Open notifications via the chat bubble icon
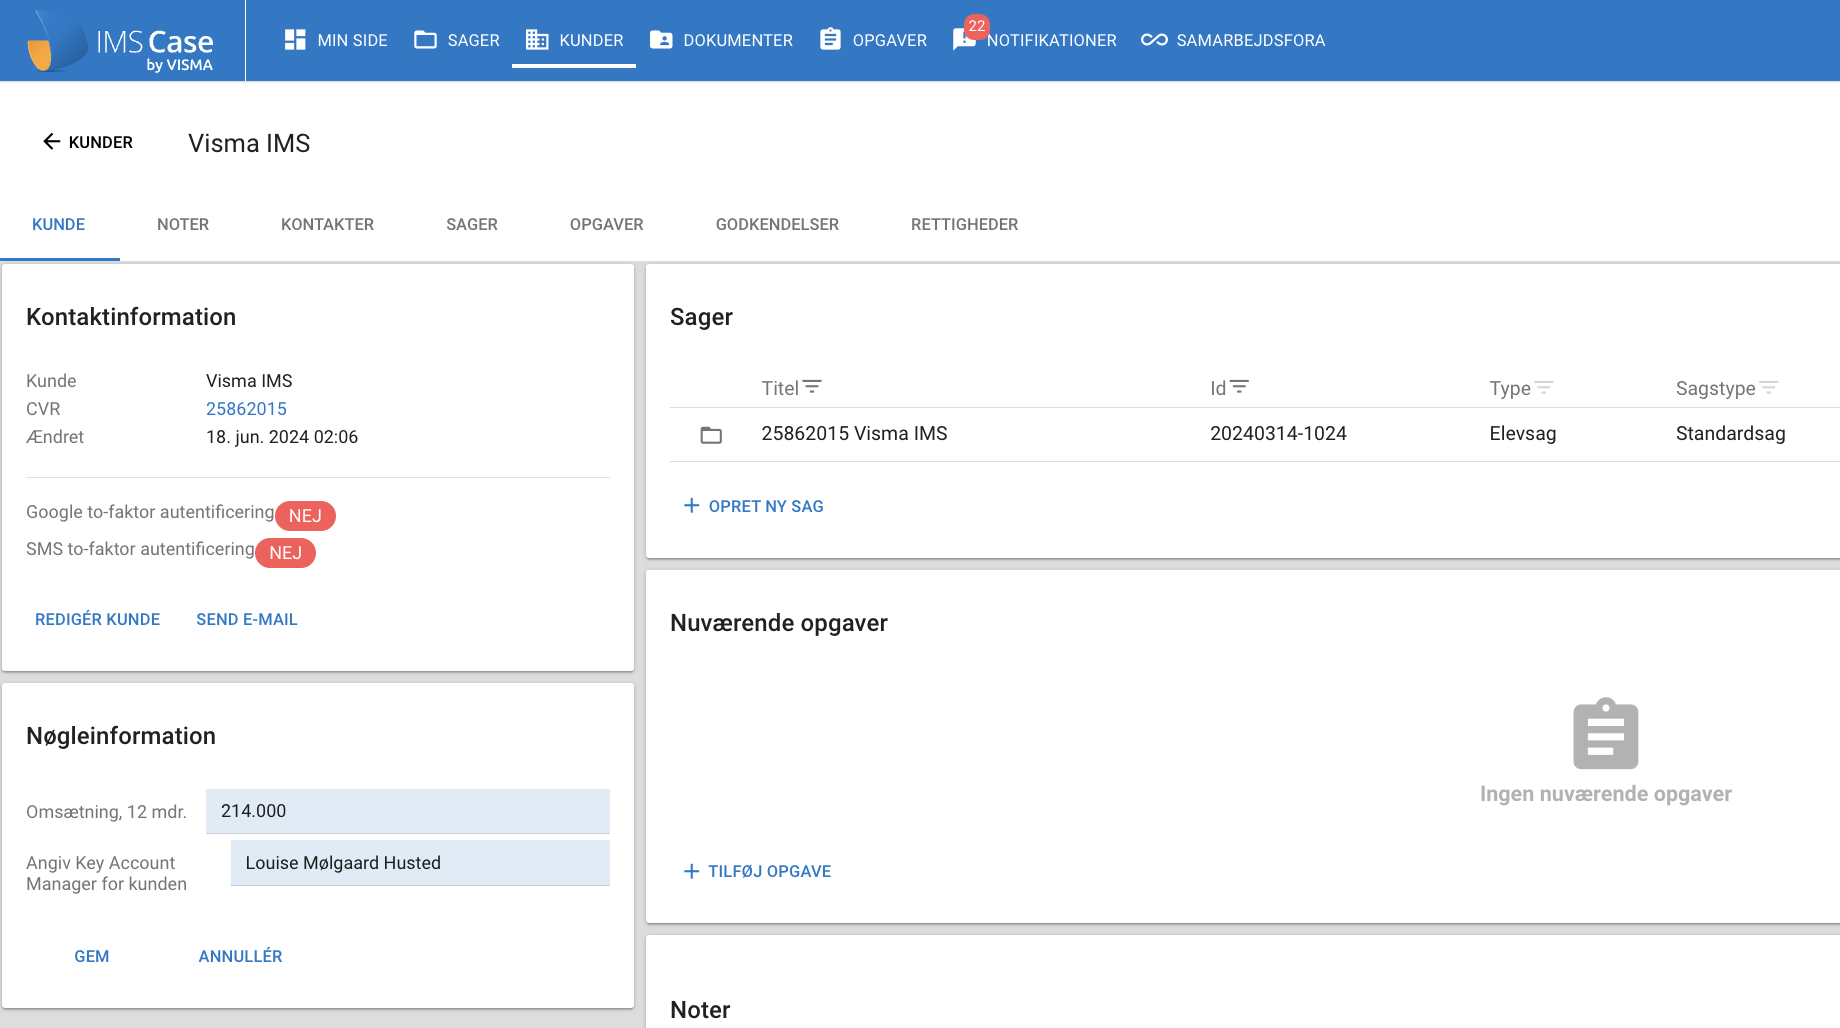1840x1028 pixels. pos(964,40)
